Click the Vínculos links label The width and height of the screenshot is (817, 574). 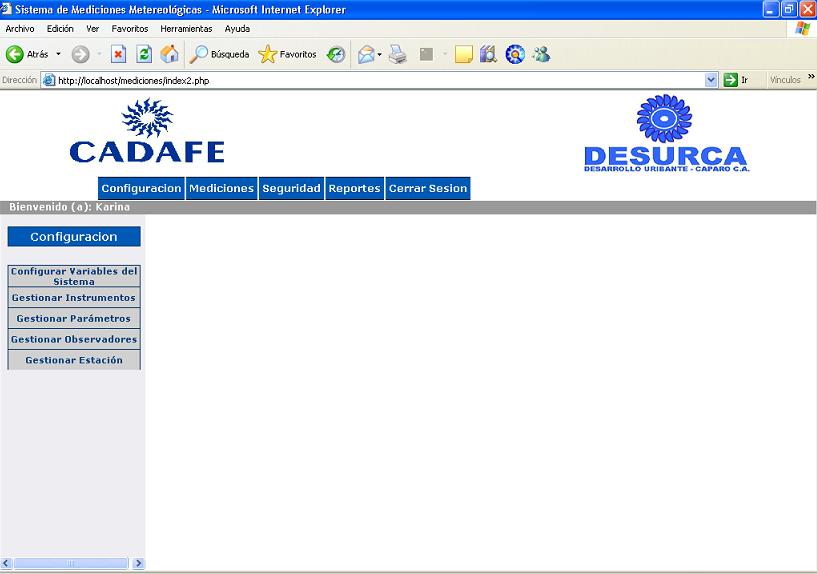tap(785, 80)
